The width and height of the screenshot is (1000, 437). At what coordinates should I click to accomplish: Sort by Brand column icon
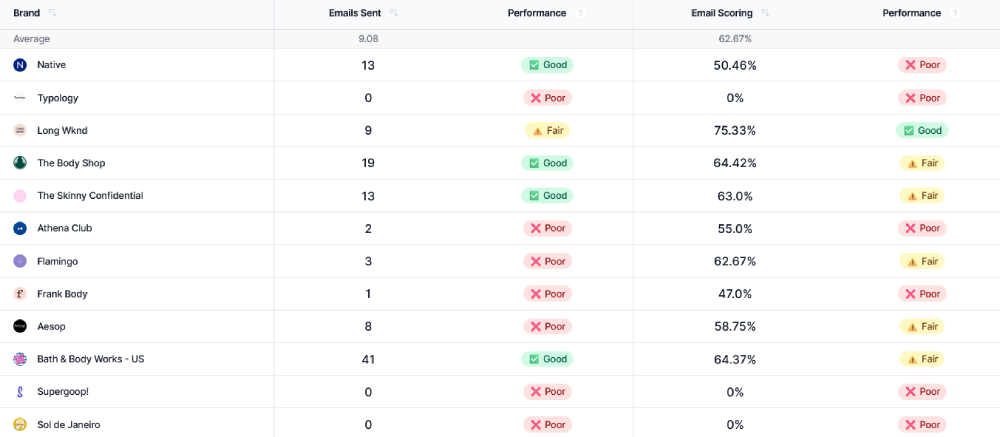tap(52, 13)
